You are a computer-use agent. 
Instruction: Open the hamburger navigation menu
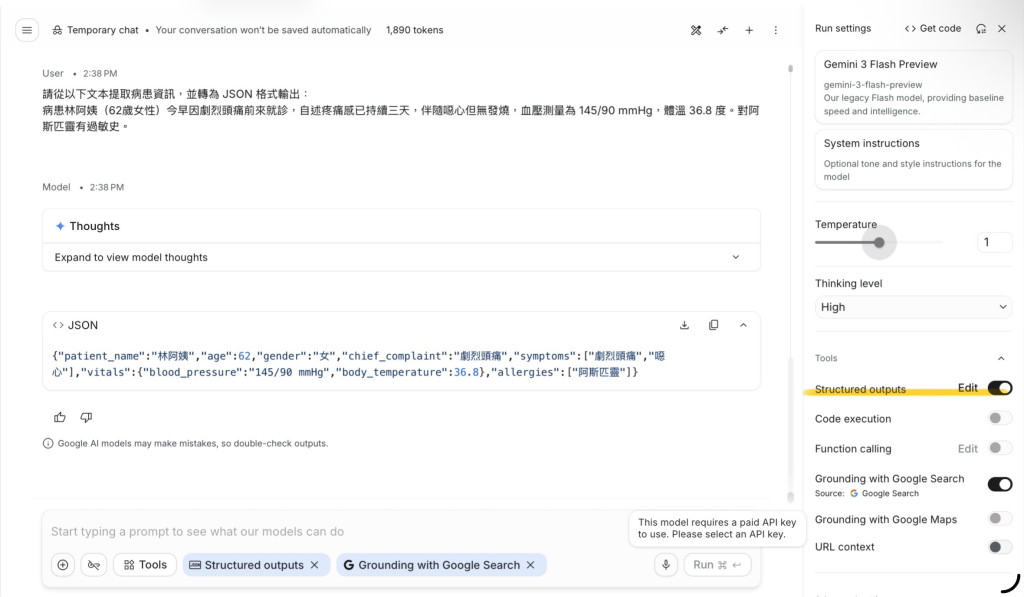(x=27, y=30)
